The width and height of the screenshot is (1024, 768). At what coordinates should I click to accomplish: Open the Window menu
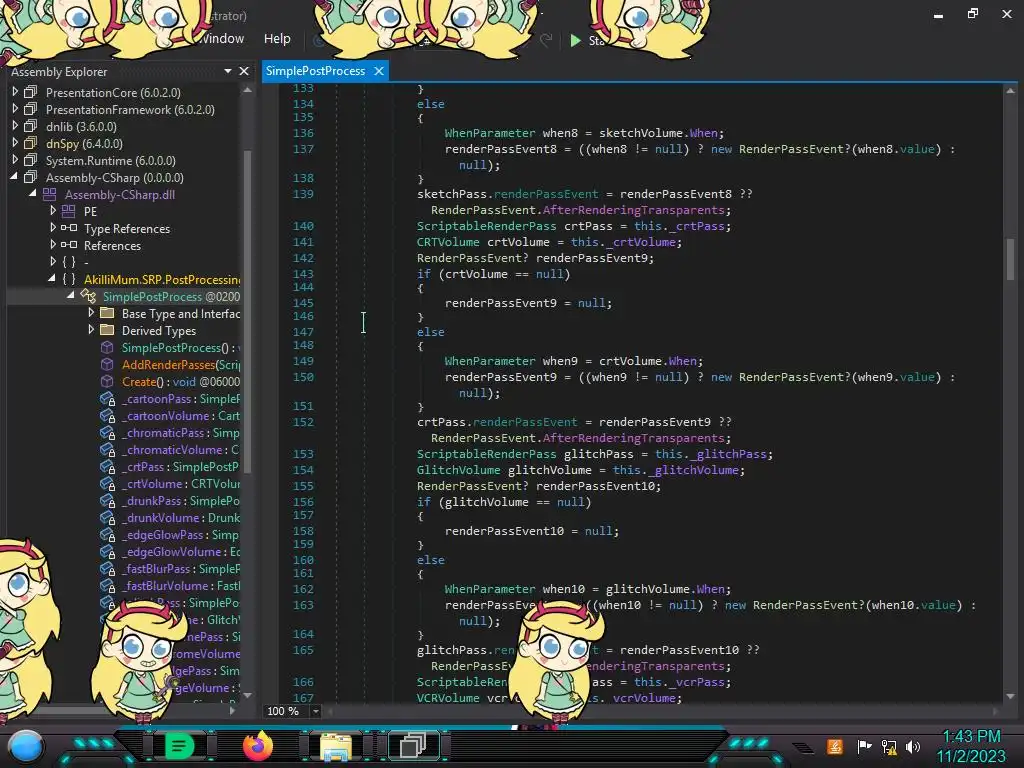221,39
